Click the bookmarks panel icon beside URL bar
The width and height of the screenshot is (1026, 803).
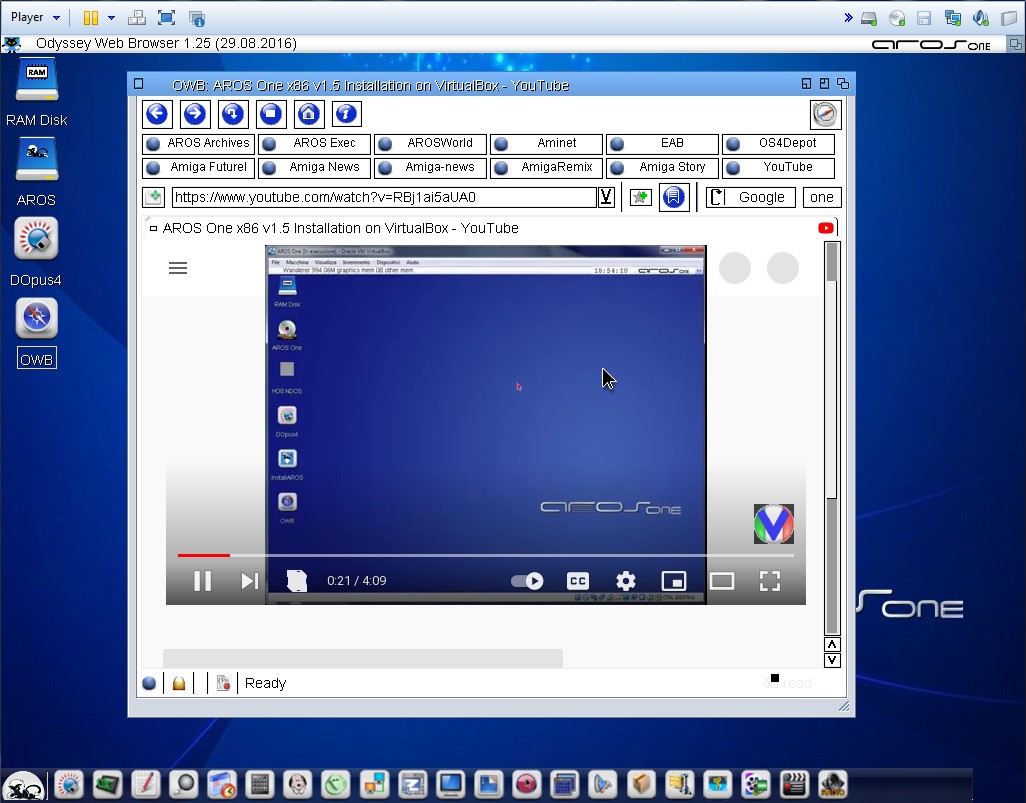pos(675,197)
